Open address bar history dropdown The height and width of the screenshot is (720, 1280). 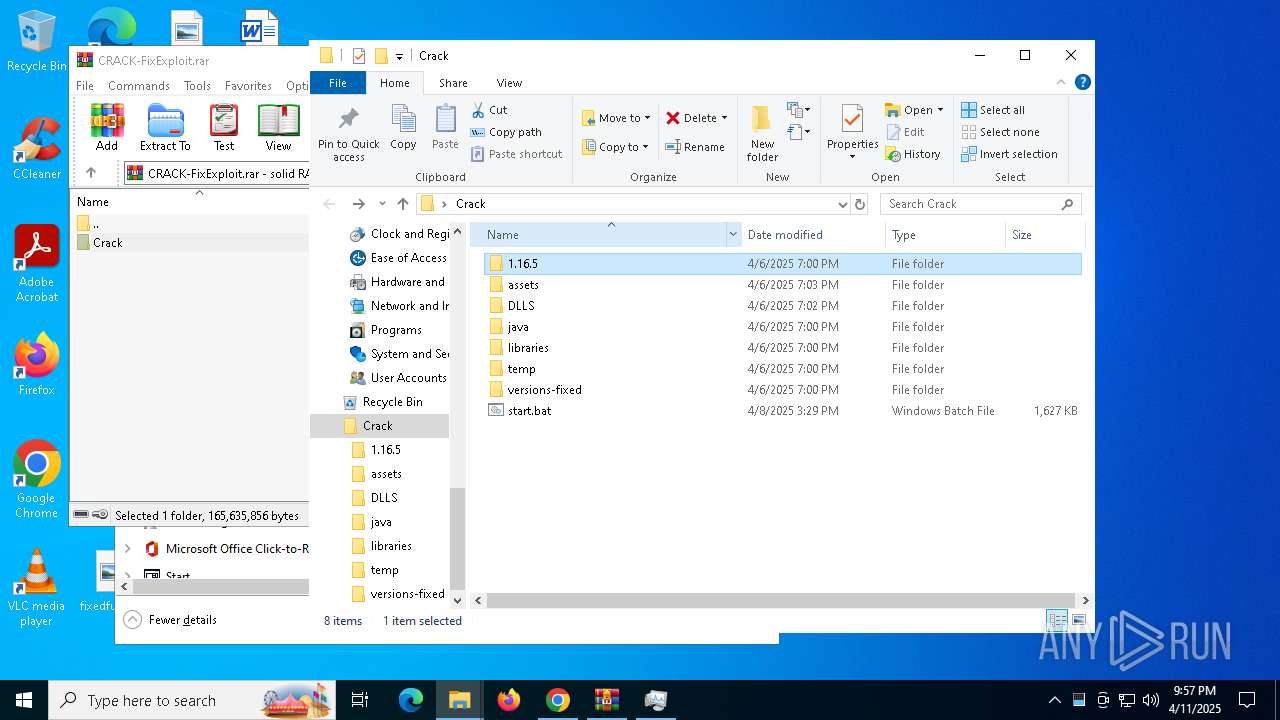pos(842,204)
